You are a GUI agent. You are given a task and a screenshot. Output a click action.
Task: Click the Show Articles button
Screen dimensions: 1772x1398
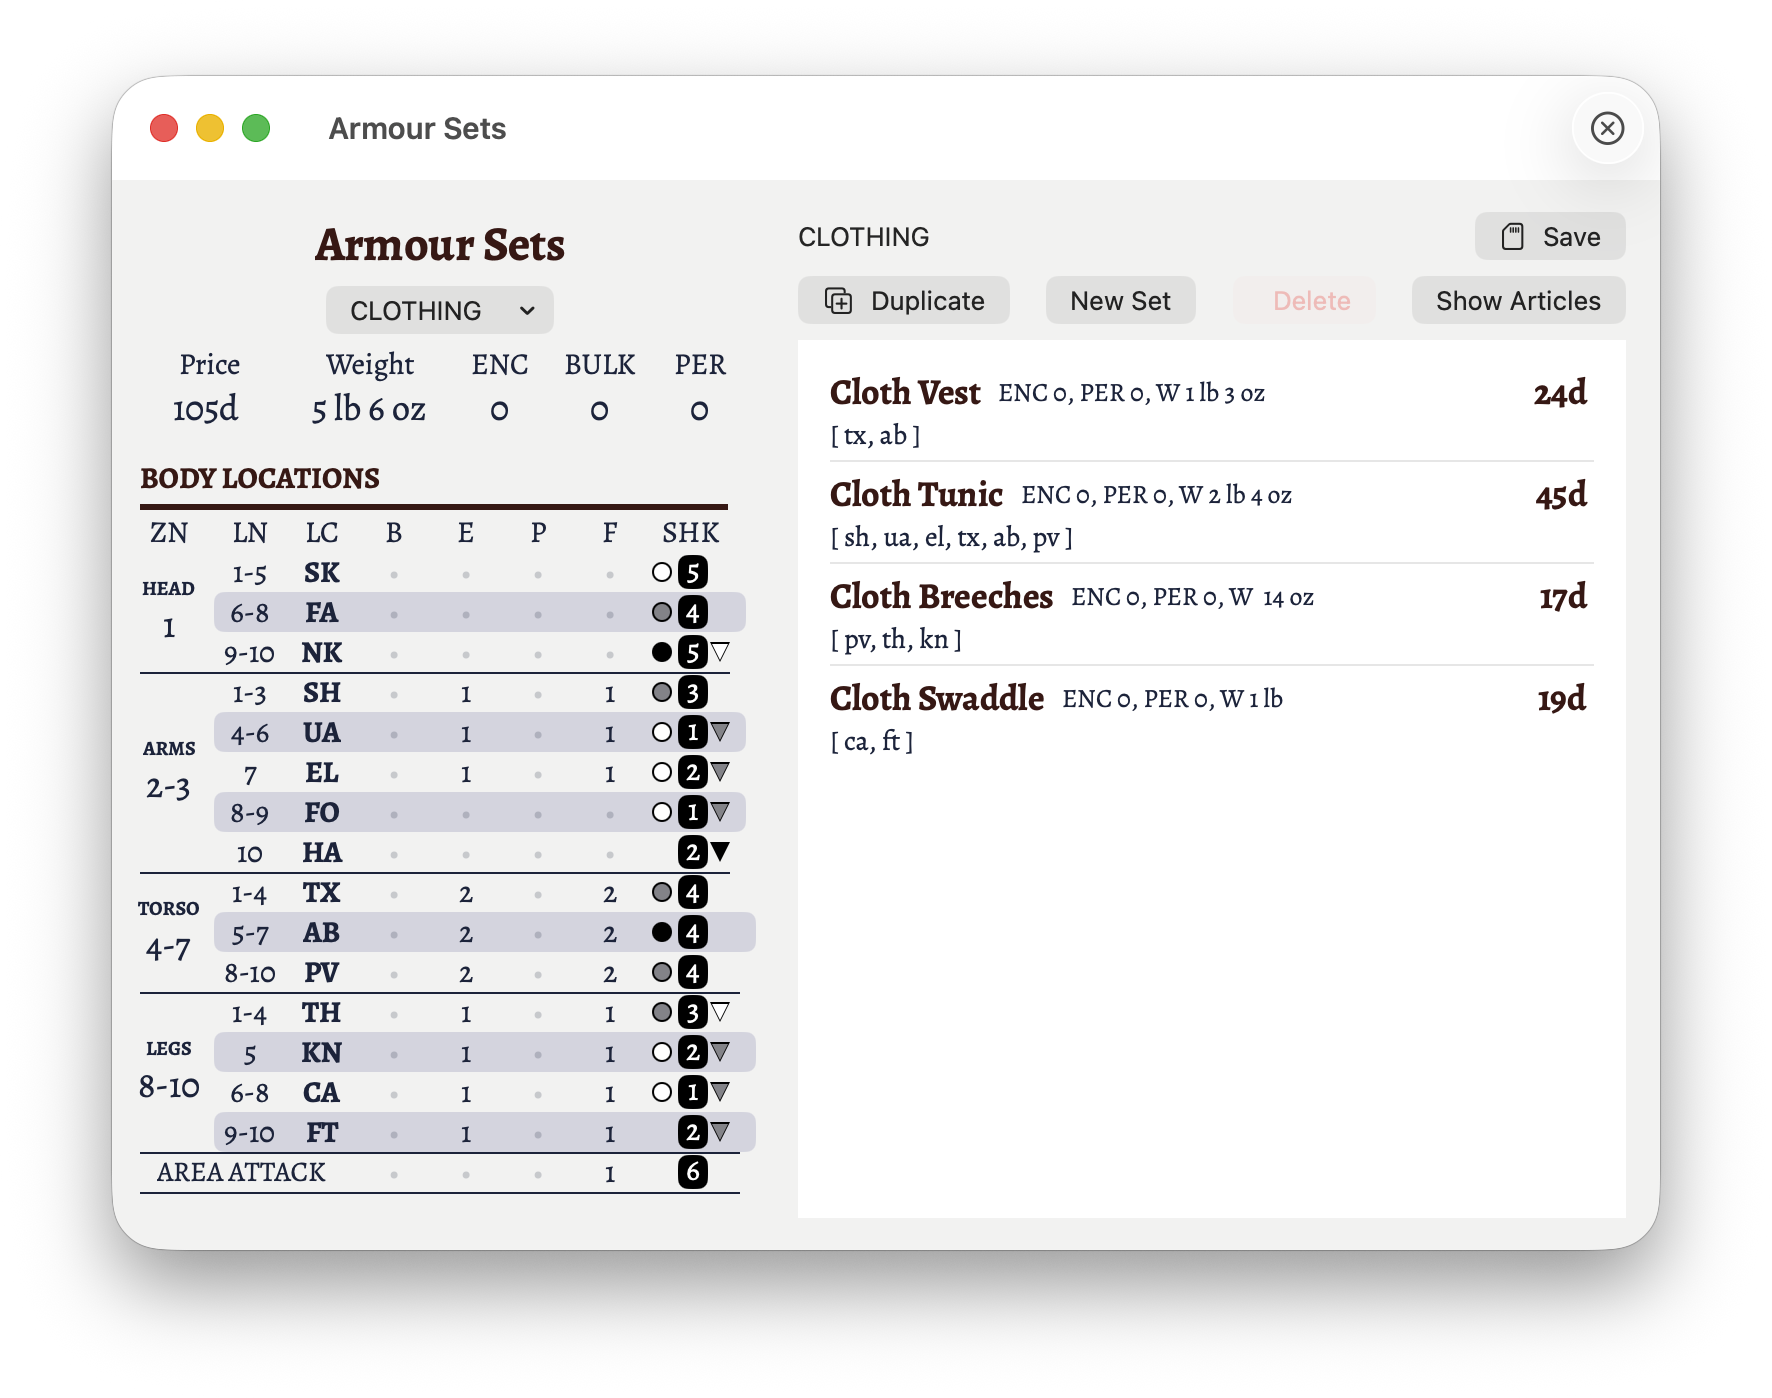pos(1518,300)
